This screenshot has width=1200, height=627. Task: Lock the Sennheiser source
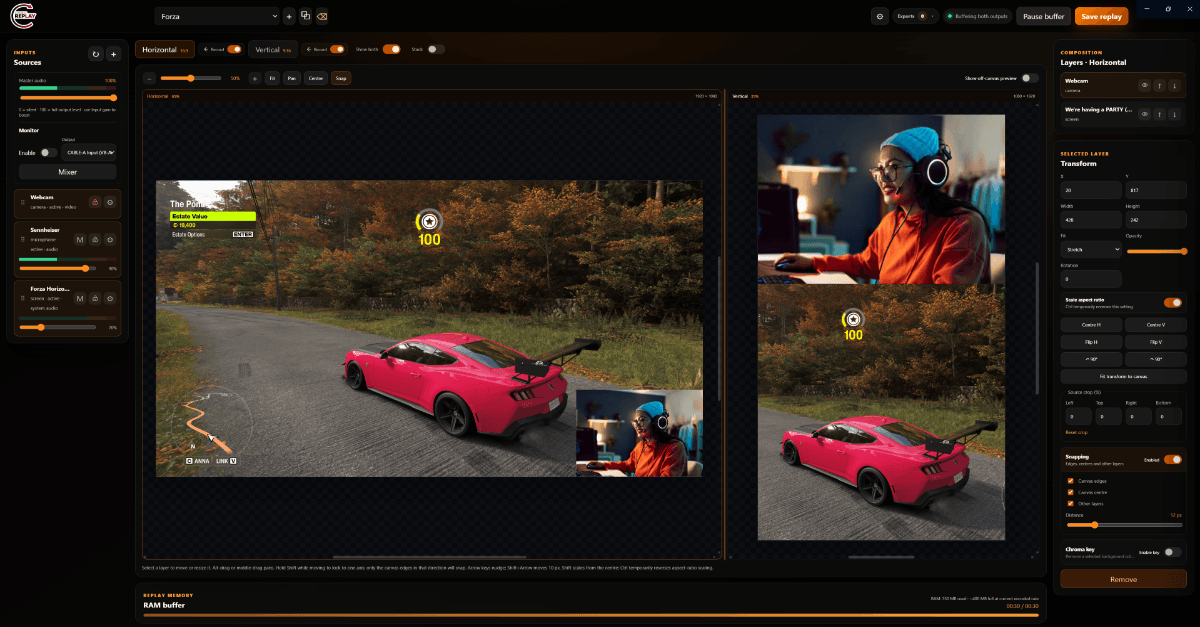click(x=95, y=240)
